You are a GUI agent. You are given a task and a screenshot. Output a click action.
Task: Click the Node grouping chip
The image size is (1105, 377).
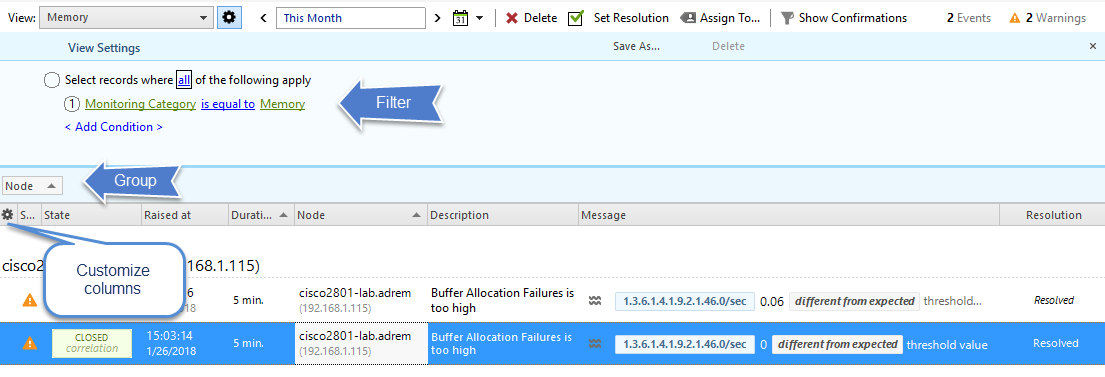[x=32, y=186]
